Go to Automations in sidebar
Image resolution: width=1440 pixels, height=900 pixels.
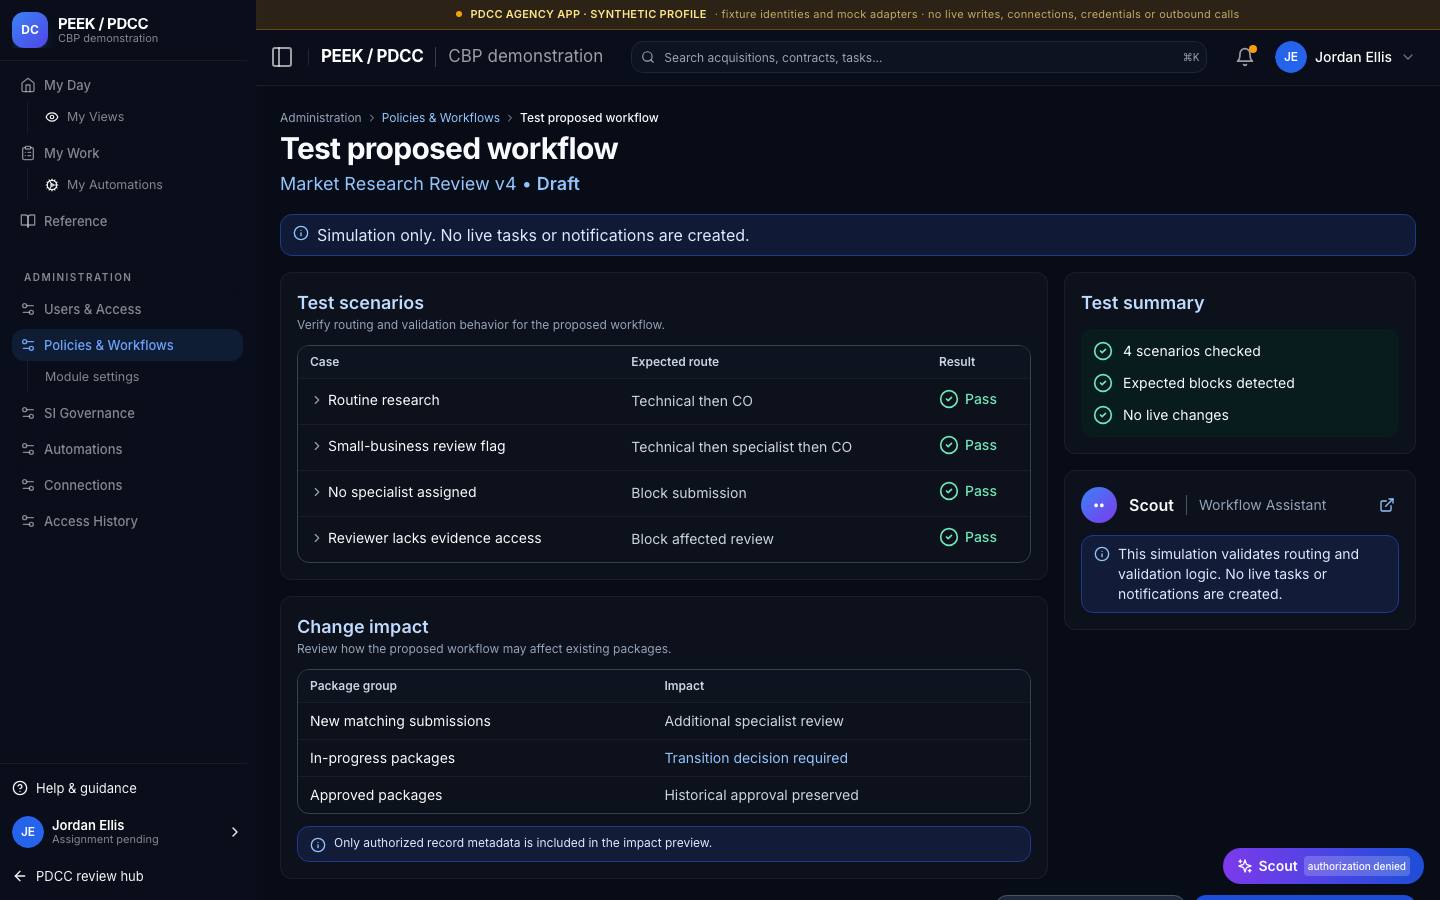pyautogui.click(x=127, y=449)
